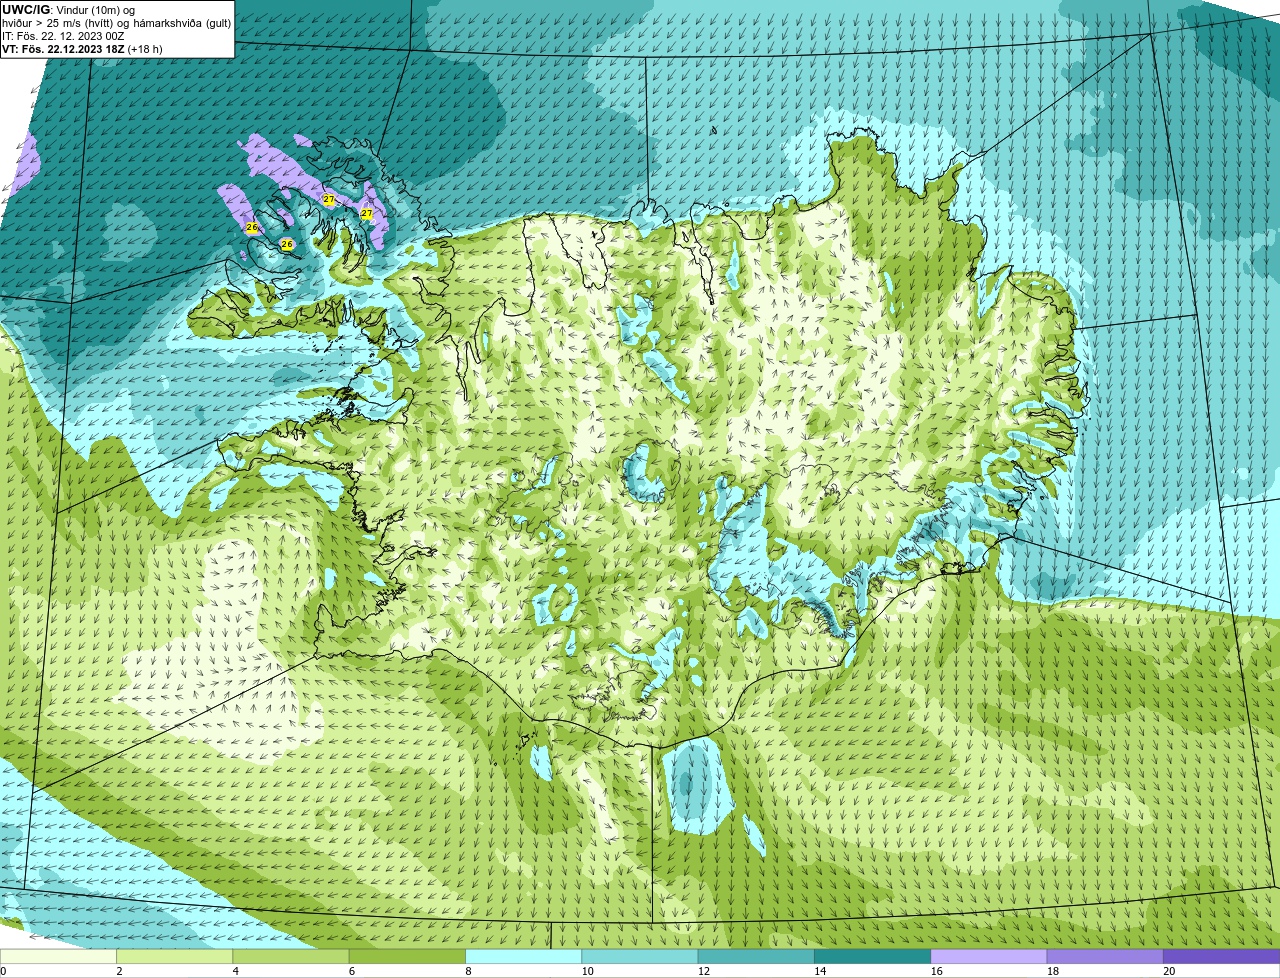
Task: Select the colorbar tick label 8
Action: point(467,971)
